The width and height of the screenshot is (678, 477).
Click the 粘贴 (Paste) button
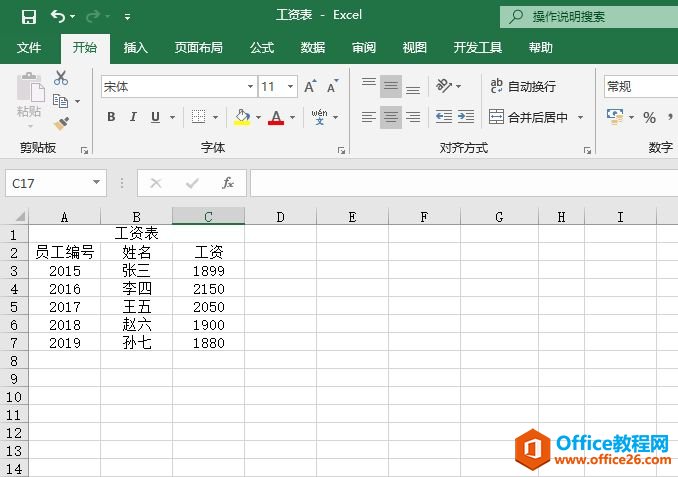29,98
